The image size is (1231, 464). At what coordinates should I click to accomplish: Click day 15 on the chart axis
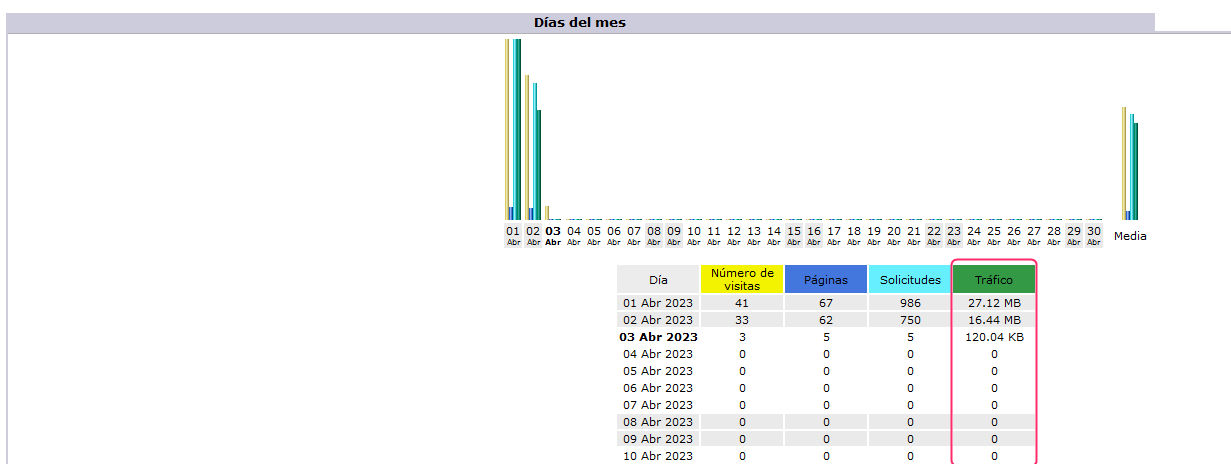coord(794,231)
